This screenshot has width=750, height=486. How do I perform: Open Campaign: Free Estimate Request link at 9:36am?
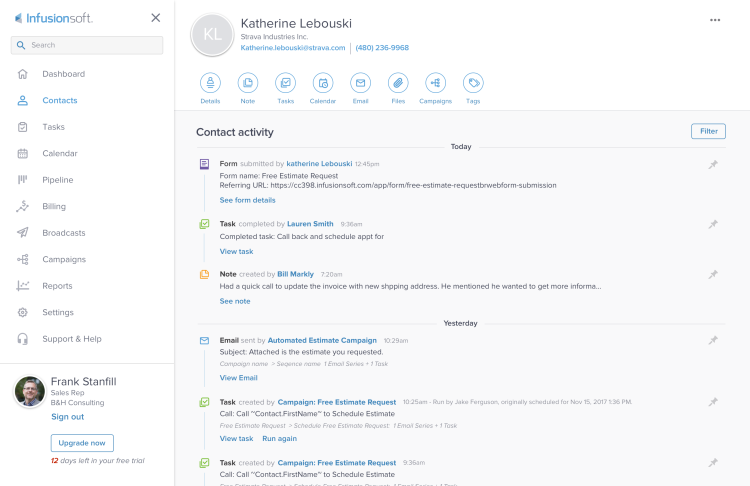click(337, 463)
